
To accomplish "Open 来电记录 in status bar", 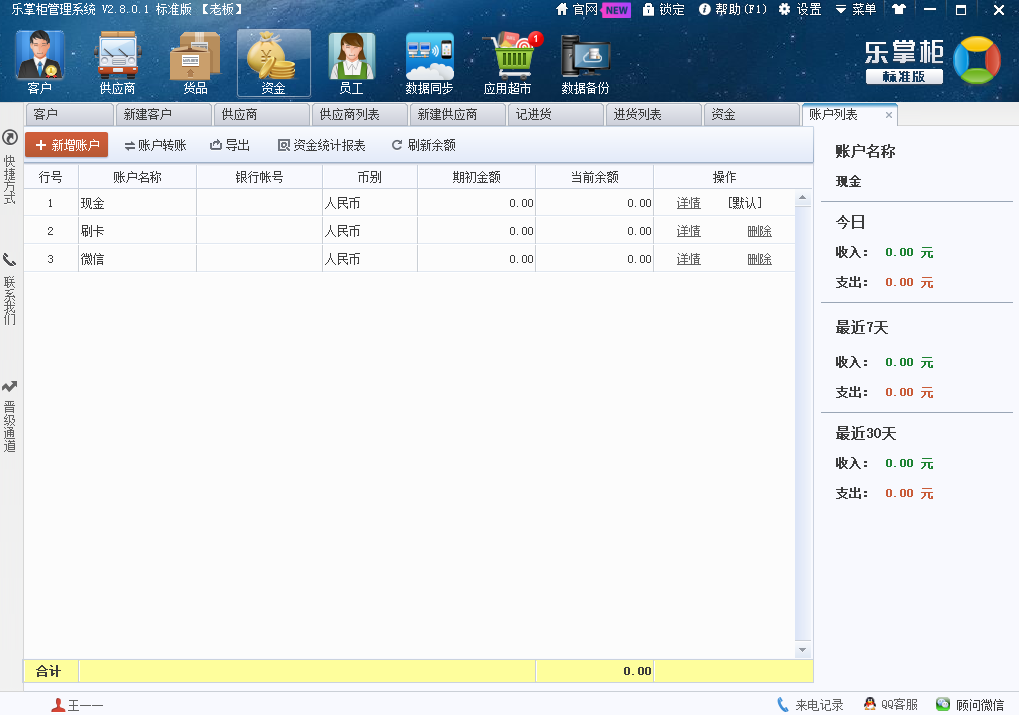I will click(x=810, y=705).
